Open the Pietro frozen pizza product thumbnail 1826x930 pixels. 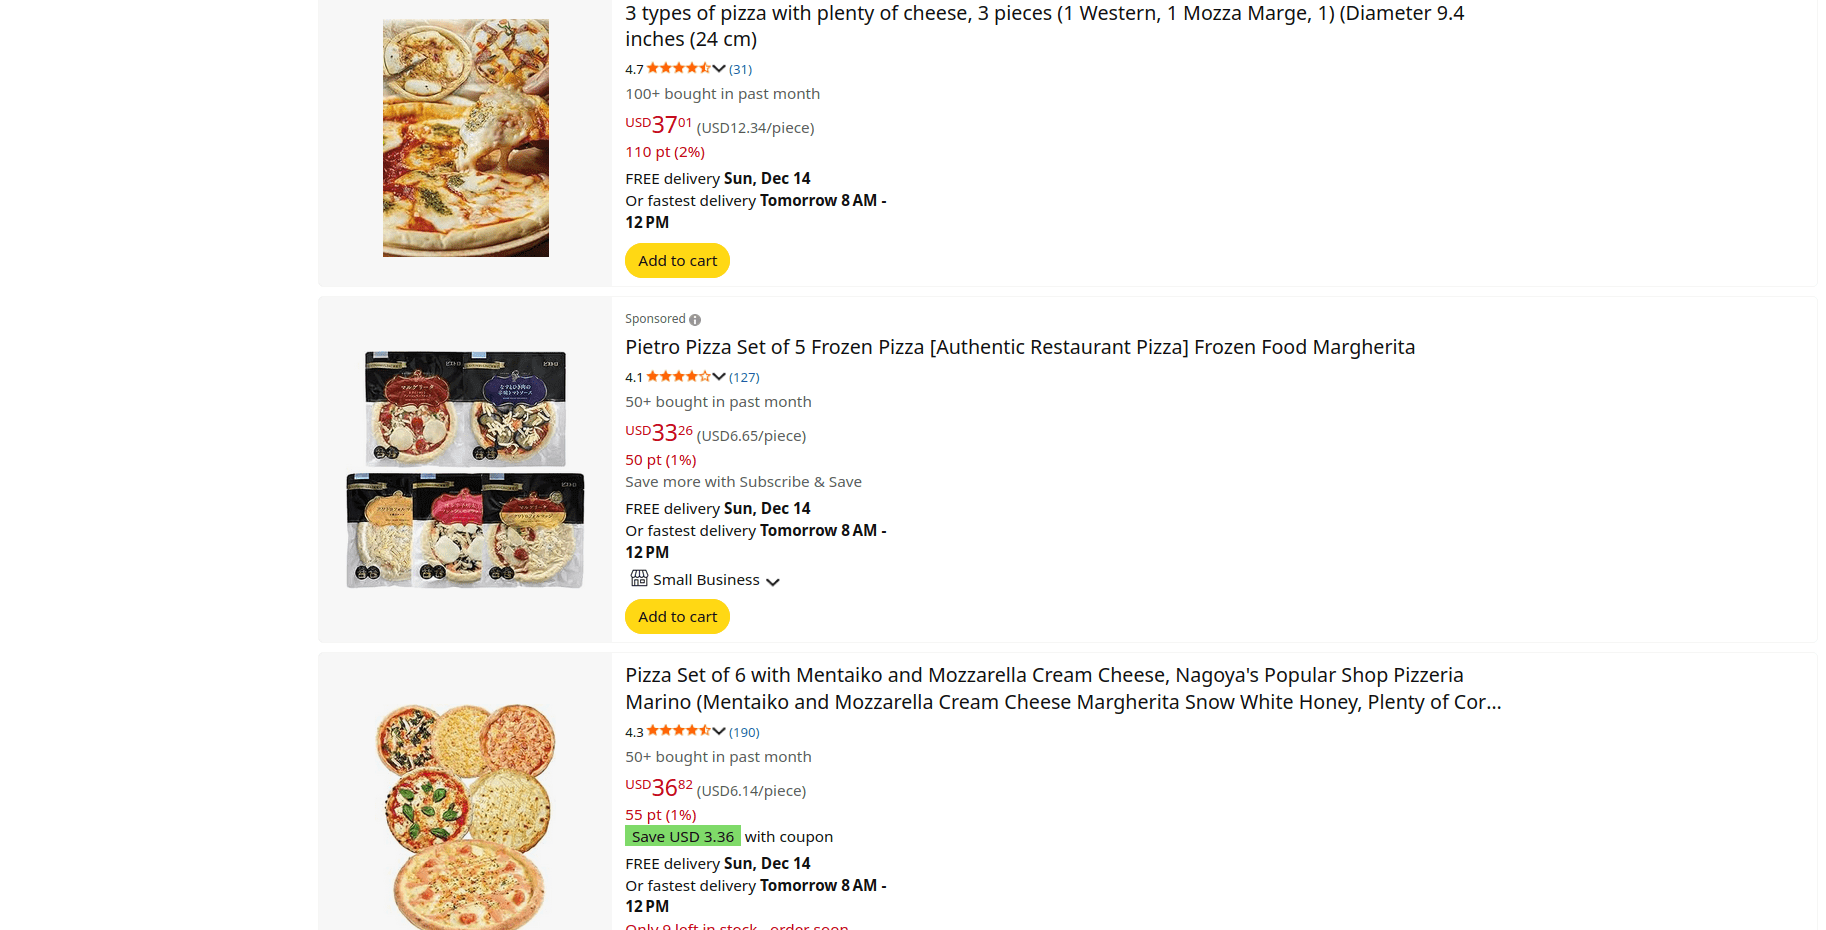tap(465, 469)
